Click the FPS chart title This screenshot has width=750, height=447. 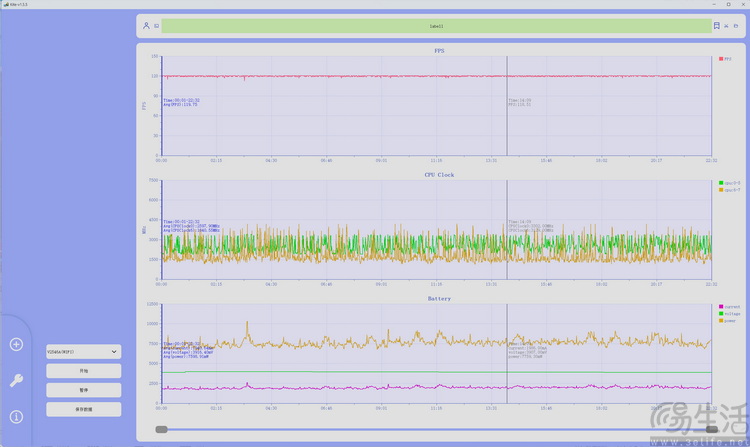click(x=440, y=50)
